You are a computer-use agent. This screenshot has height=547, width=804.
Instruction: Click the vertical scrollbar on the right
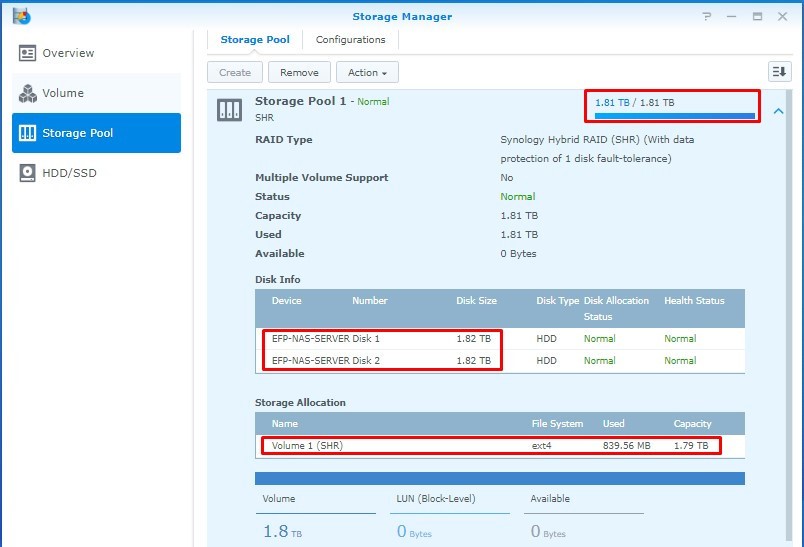click(789, 315)
